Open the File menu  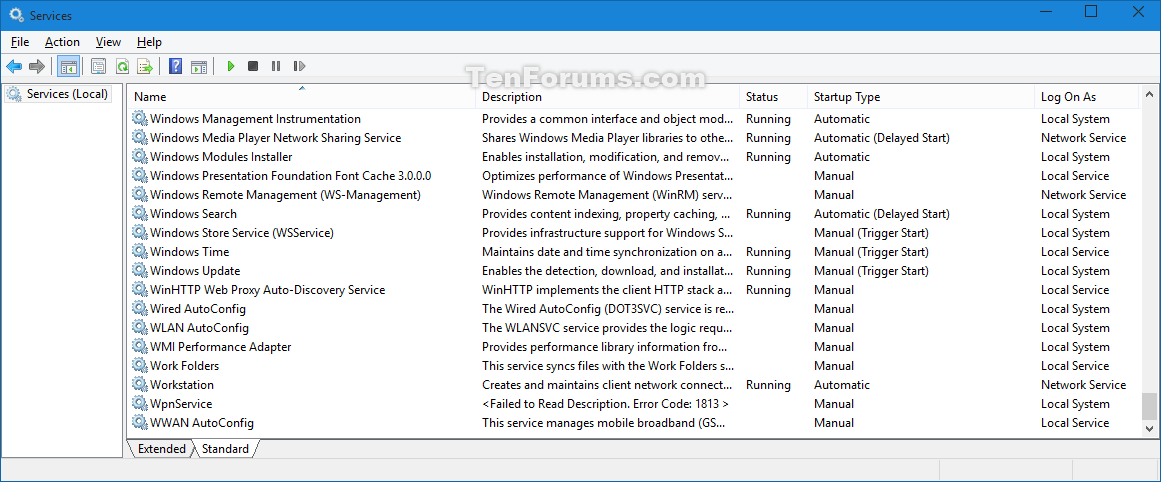pyautogui.click(x=20, y=42)
